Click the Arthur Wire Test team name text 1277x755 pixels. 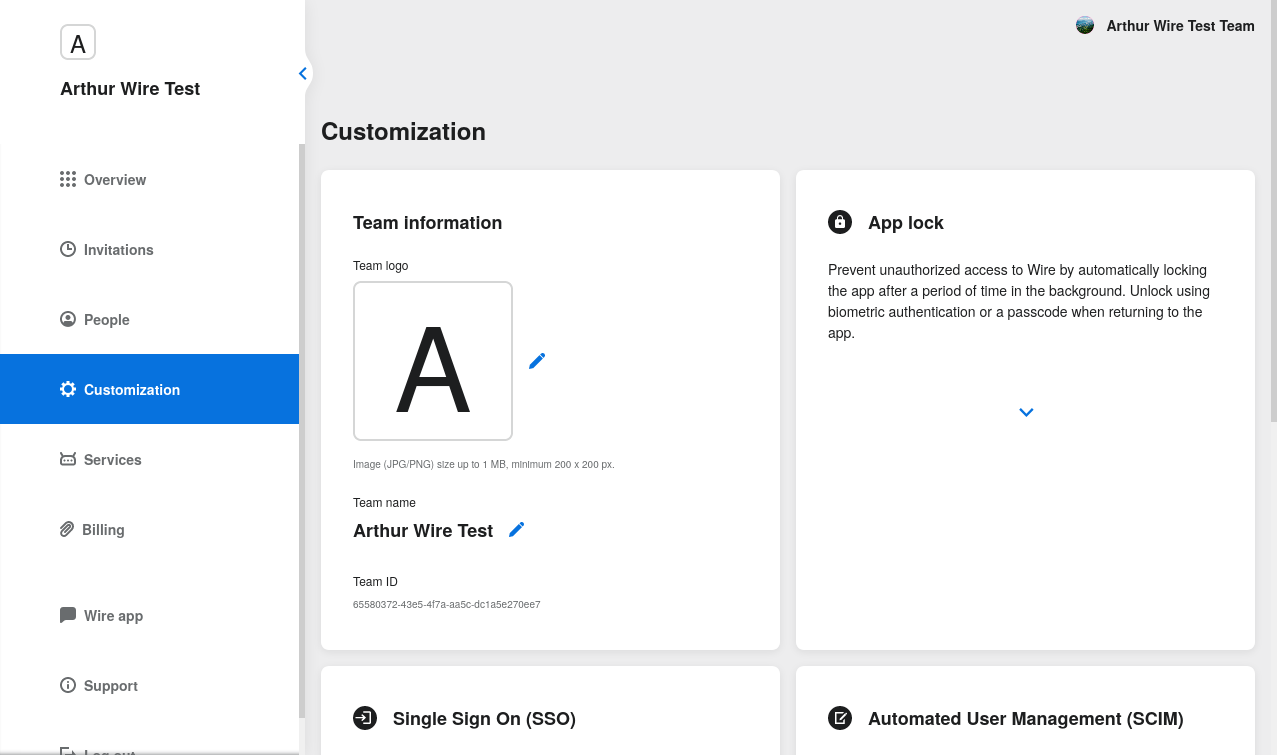click(423, 531)
